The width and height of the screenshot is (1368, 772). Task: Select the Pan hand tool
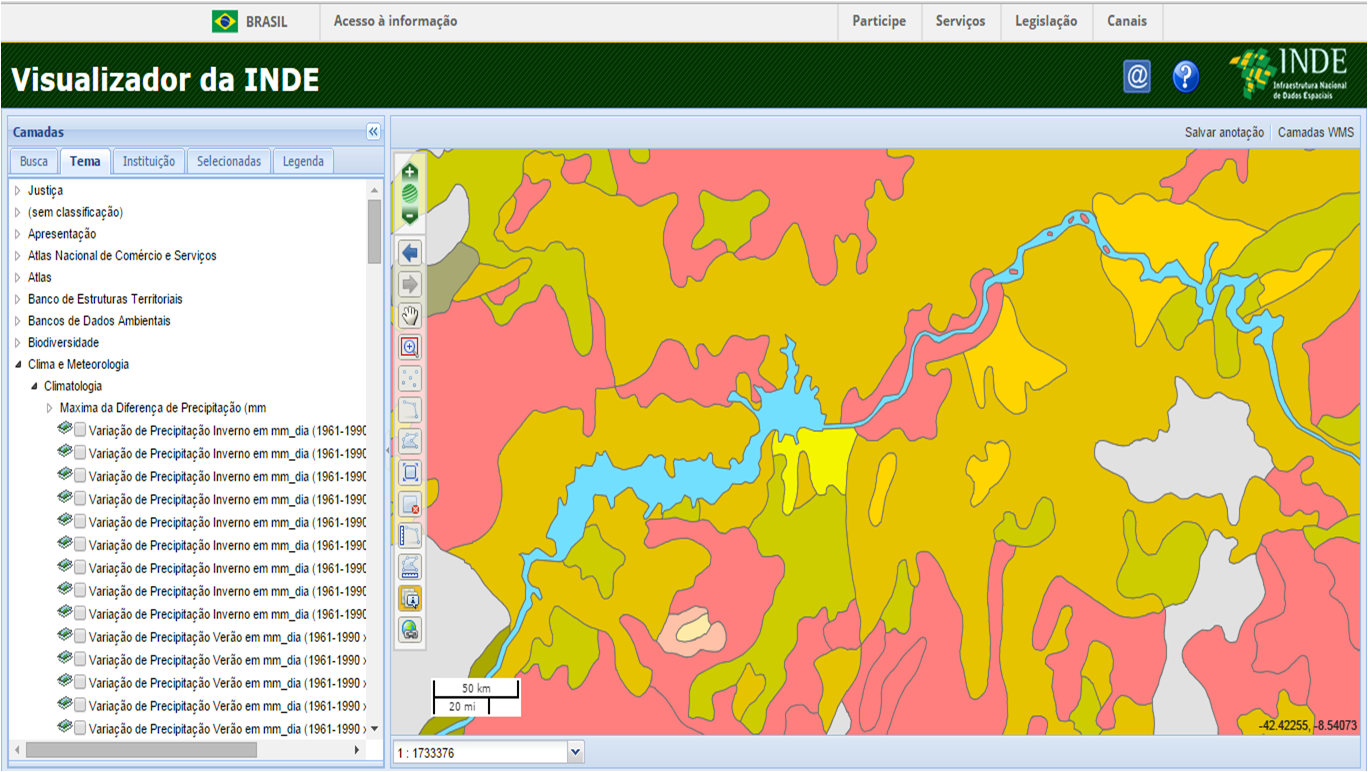click(x=410, y=316)
